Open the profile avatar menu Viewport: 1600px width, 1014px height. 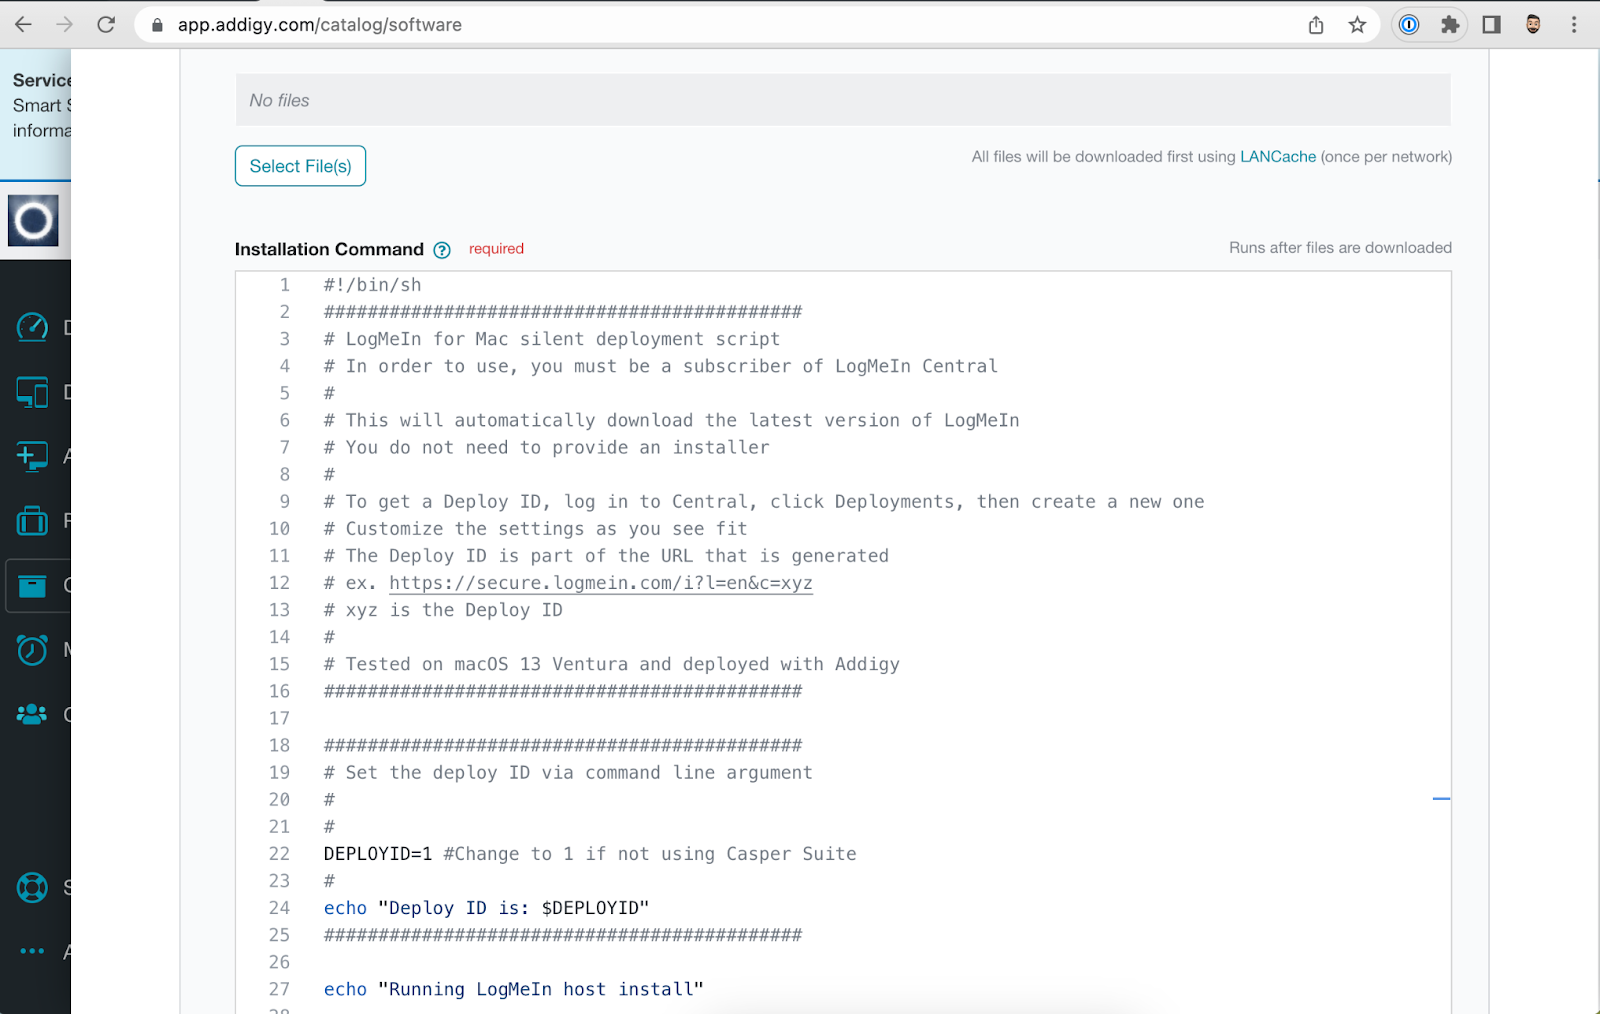(1533, 25)
